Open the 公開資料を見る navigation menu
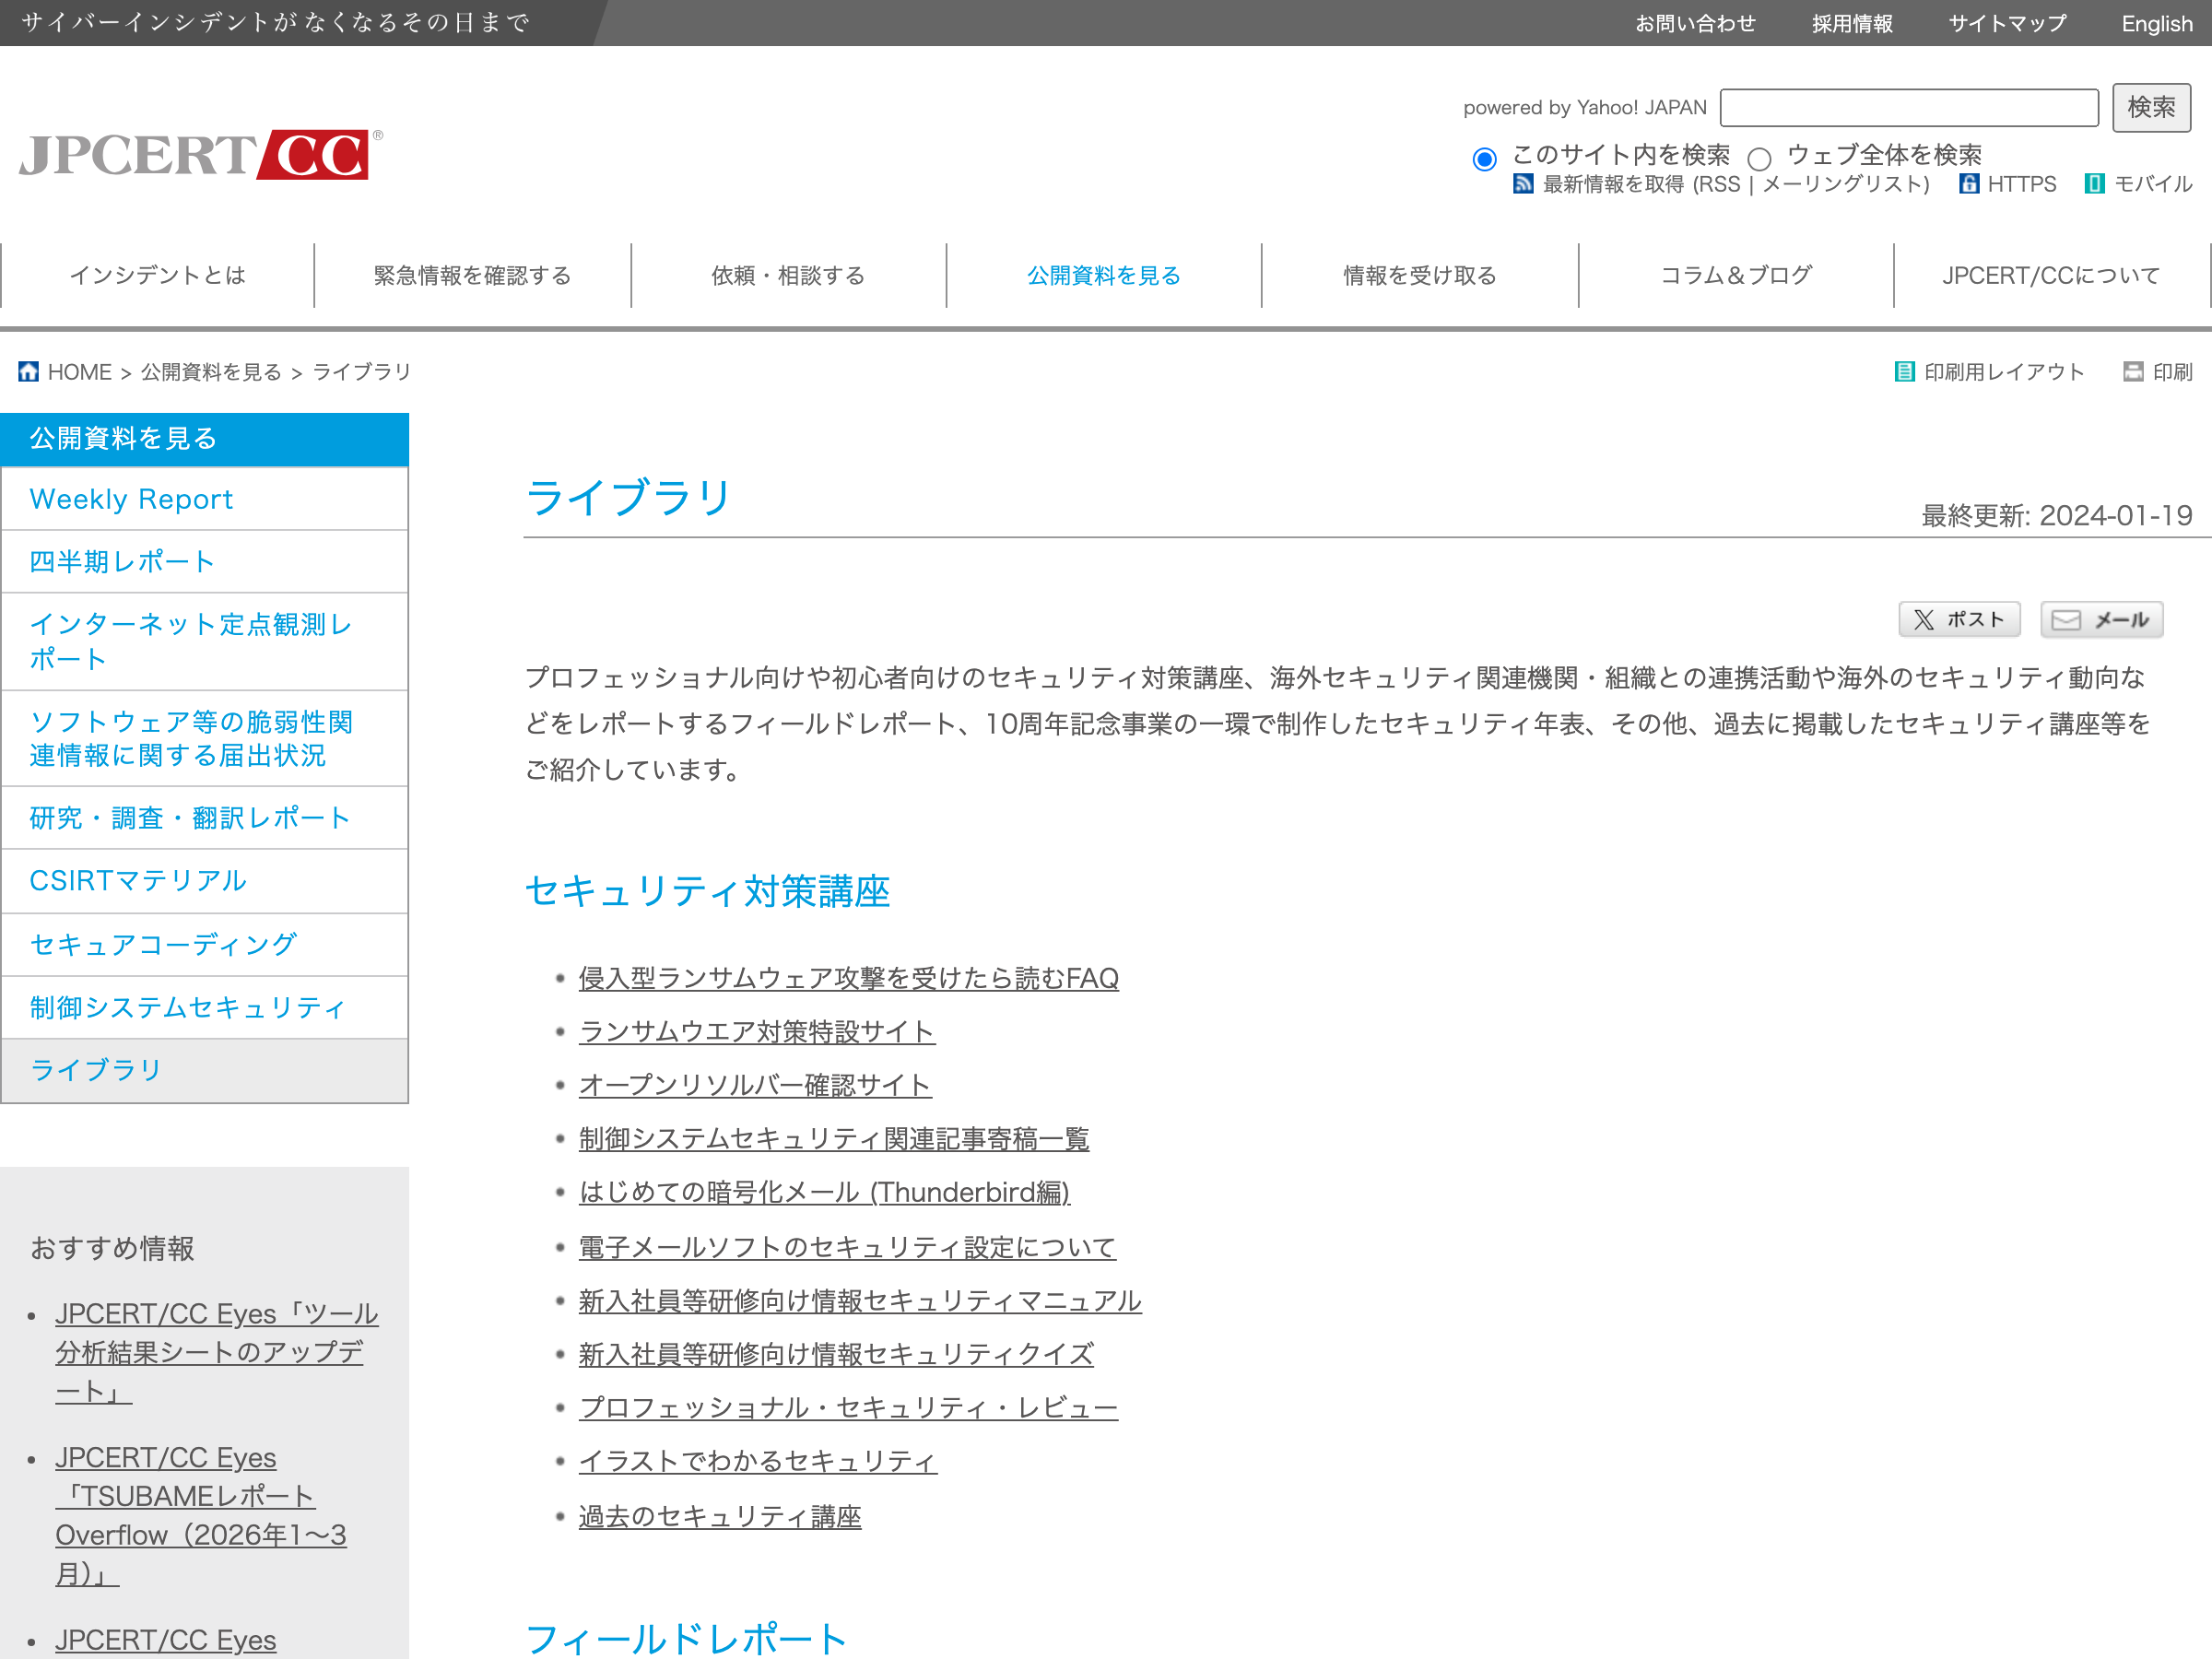2212x1659 pixels. coord(1104,276)
